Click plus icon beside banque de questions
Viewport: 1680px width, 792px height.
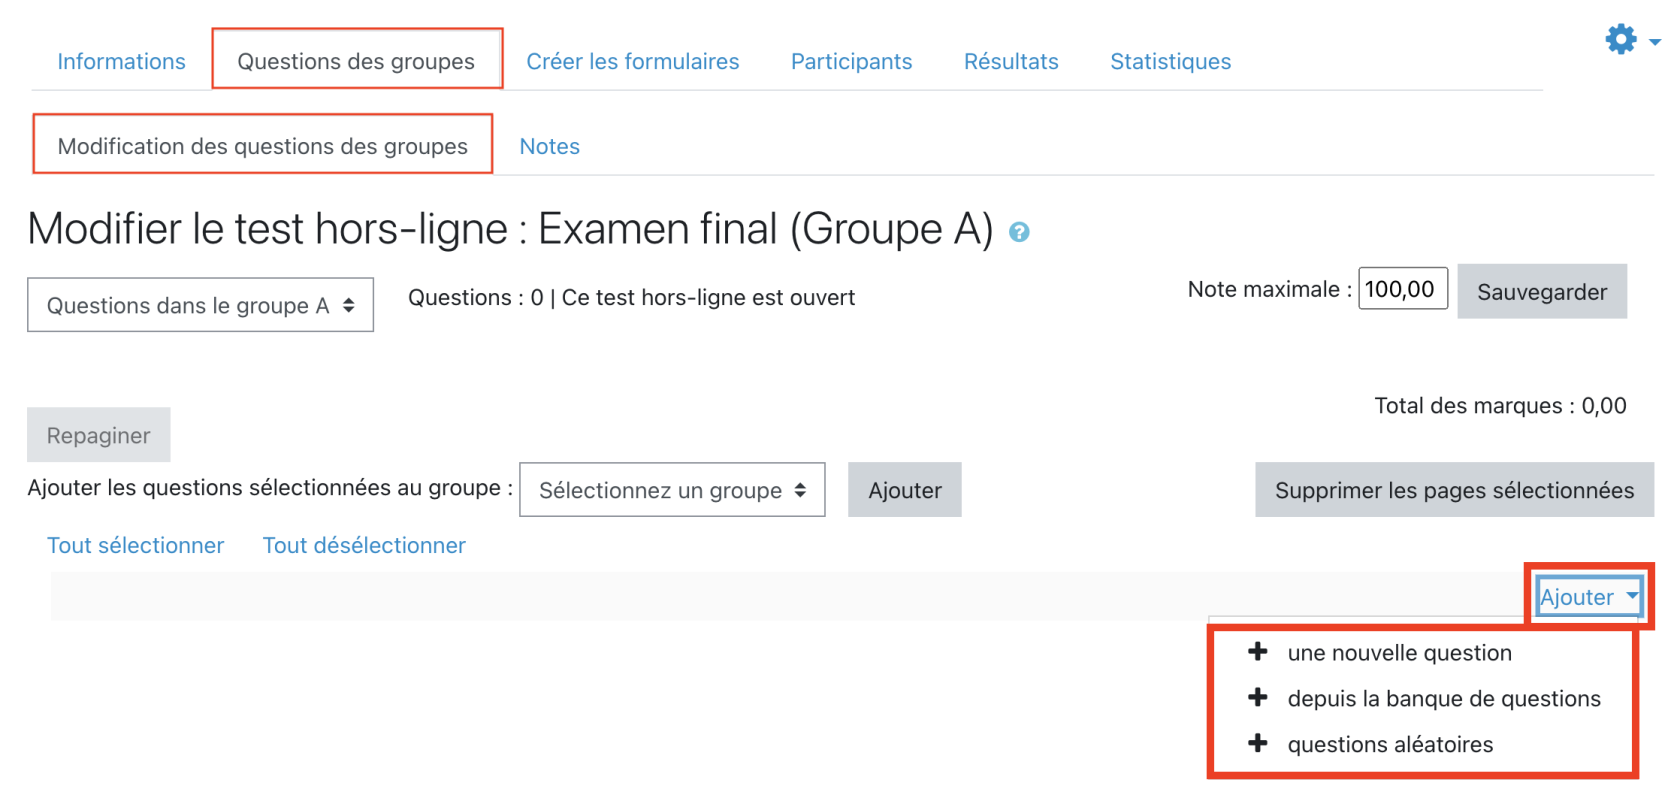(x=1258, y=698)
